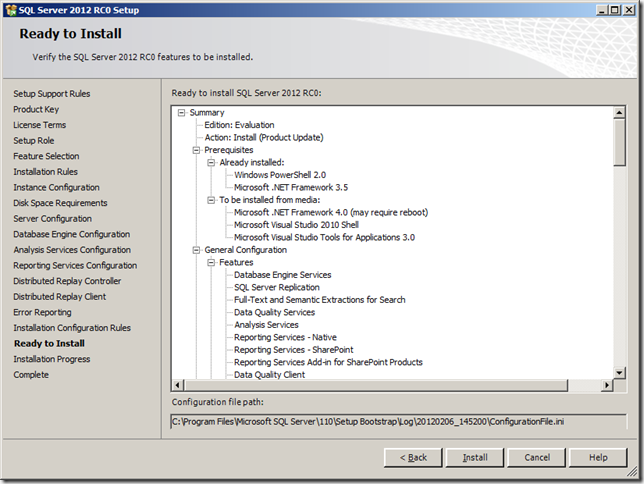The height and width of the screenshot is (484, 644).
Task: Select Windows PowerShell 2.0 tree row
Action: click(x=280, y=175)
